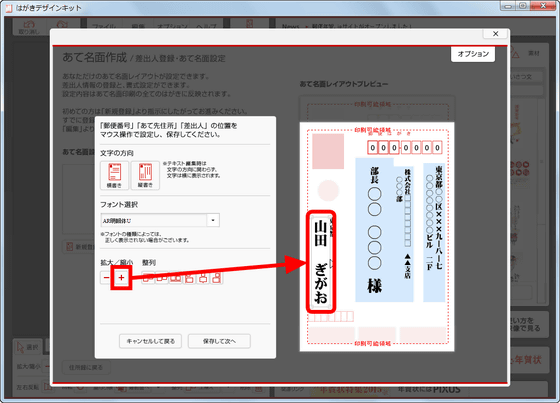Select 縦書き vertical text direction
Image resolution: width=560 pixels, height=403 pixels.
pyautogui.click(x=145, y=175)
